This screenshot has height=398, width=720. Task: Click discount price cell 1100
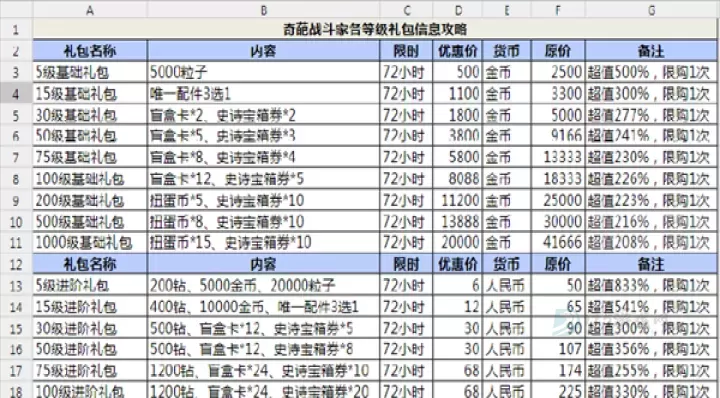tap(457, 94)
